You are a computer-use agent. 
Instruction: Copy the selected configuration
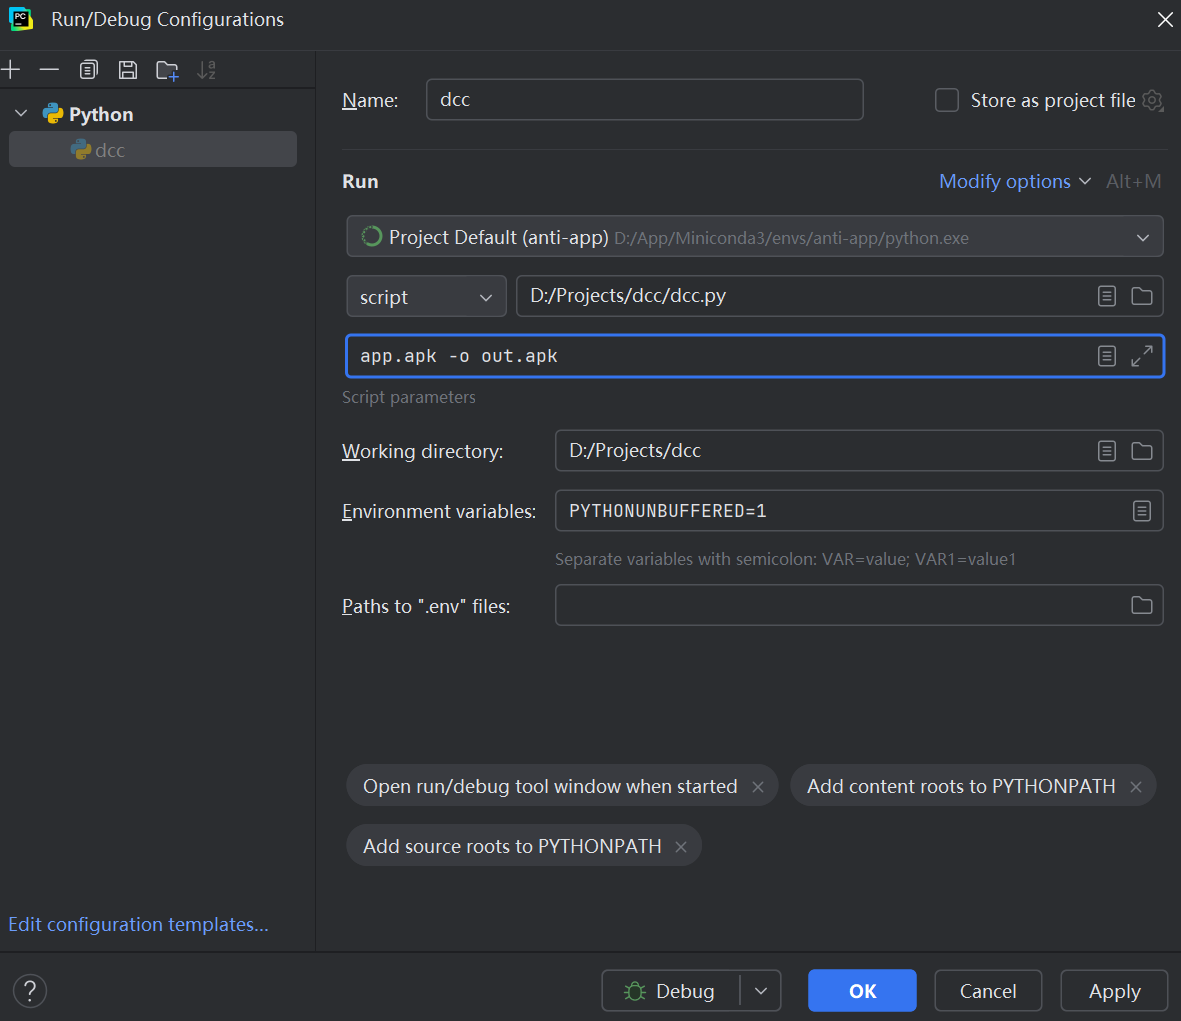tap(89, 70)
